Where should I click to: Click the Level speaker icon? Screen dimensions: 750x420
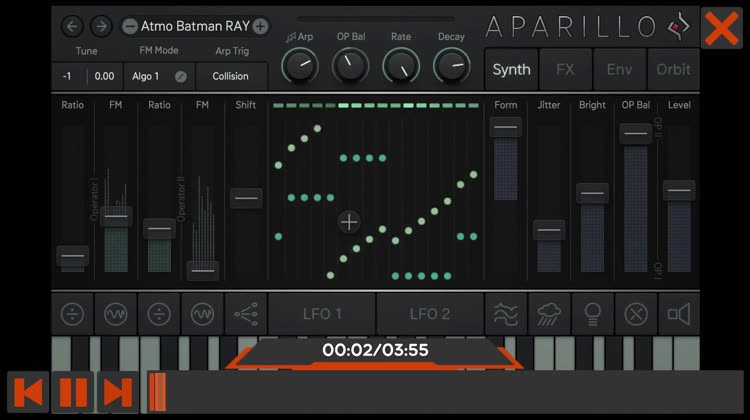click(679, 314)
